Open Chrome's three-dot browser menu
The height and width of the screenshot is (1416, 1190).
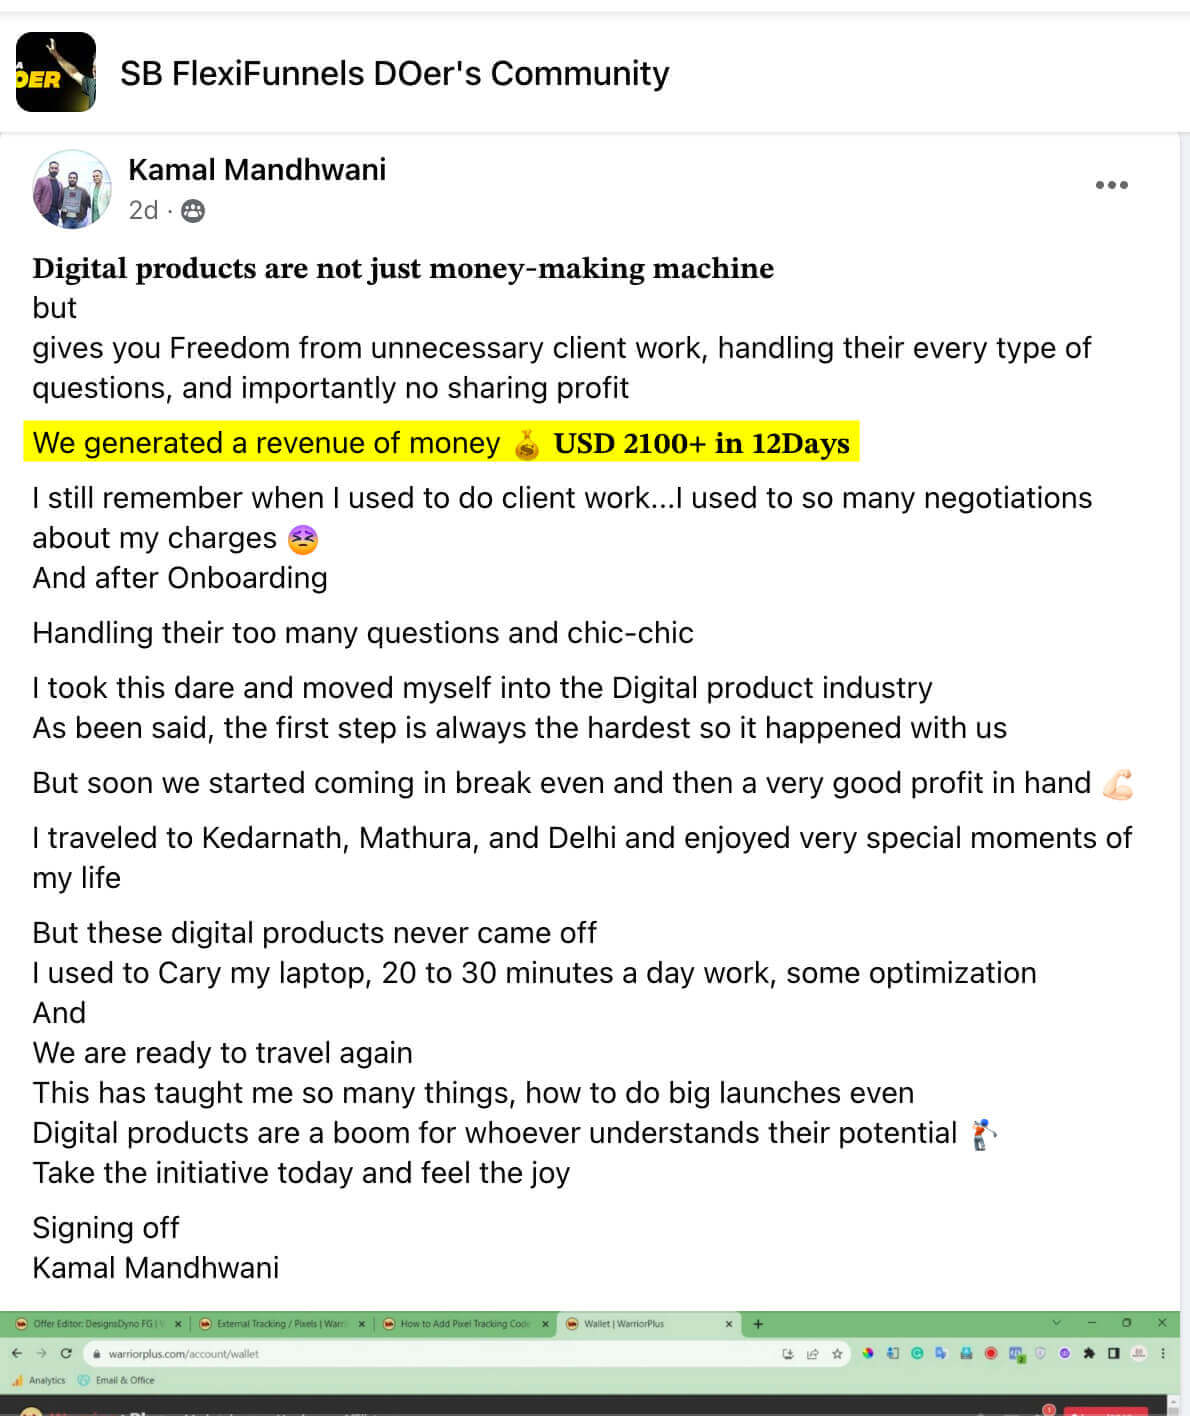point(1164,1354)
